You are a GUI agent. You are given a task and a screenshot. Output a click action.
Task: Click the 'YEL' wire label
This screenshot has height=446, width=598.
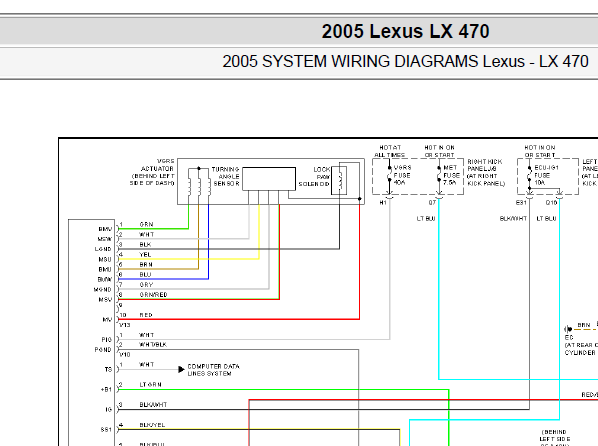145,254
